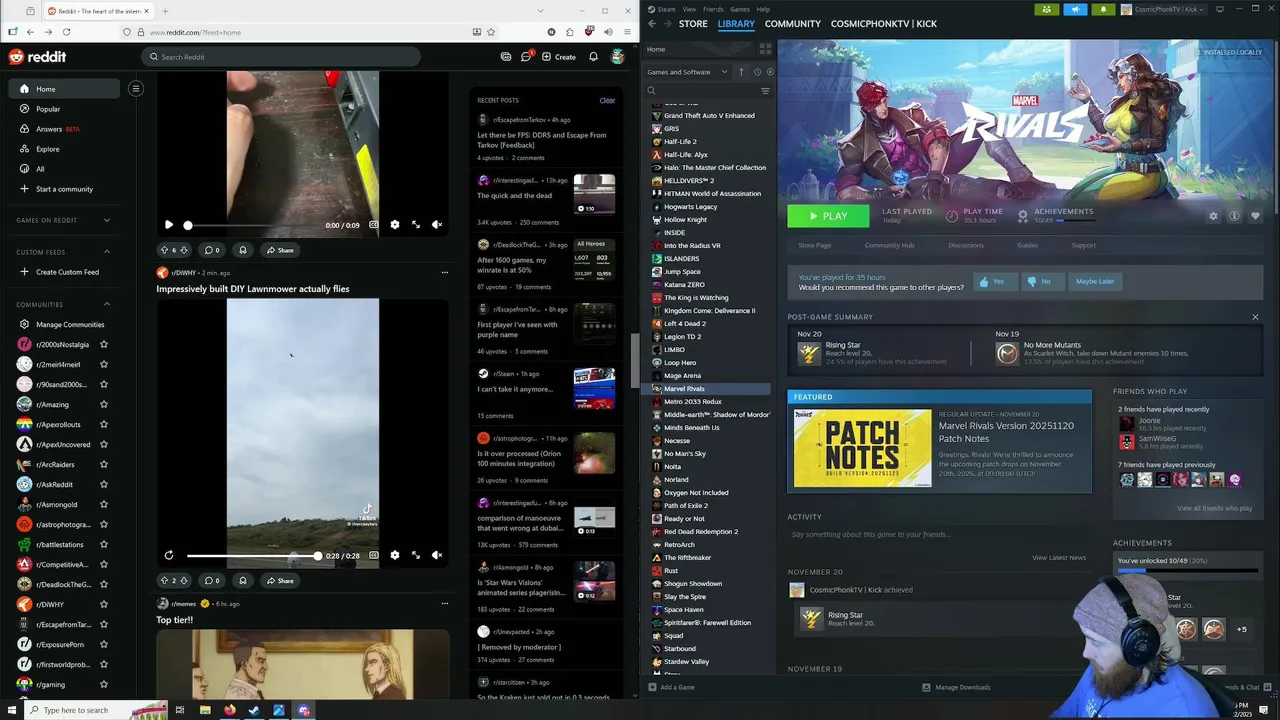Viewport: 1280px width, 720px height.
Task: Switch Steam library to grid view
Action: tap(765, 49)
